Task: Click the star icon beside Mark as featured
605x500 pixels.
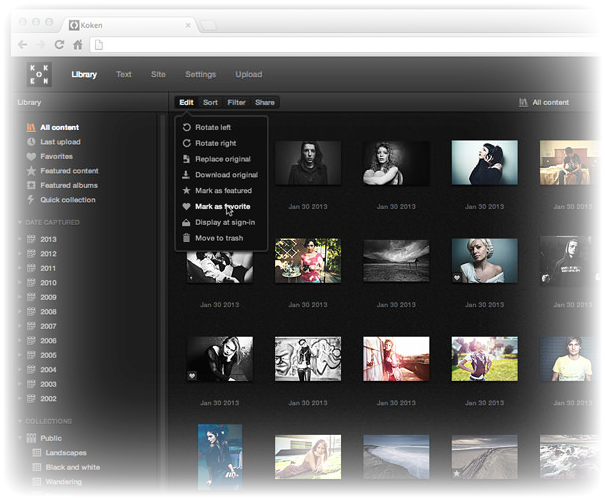Action: [186, 190]
